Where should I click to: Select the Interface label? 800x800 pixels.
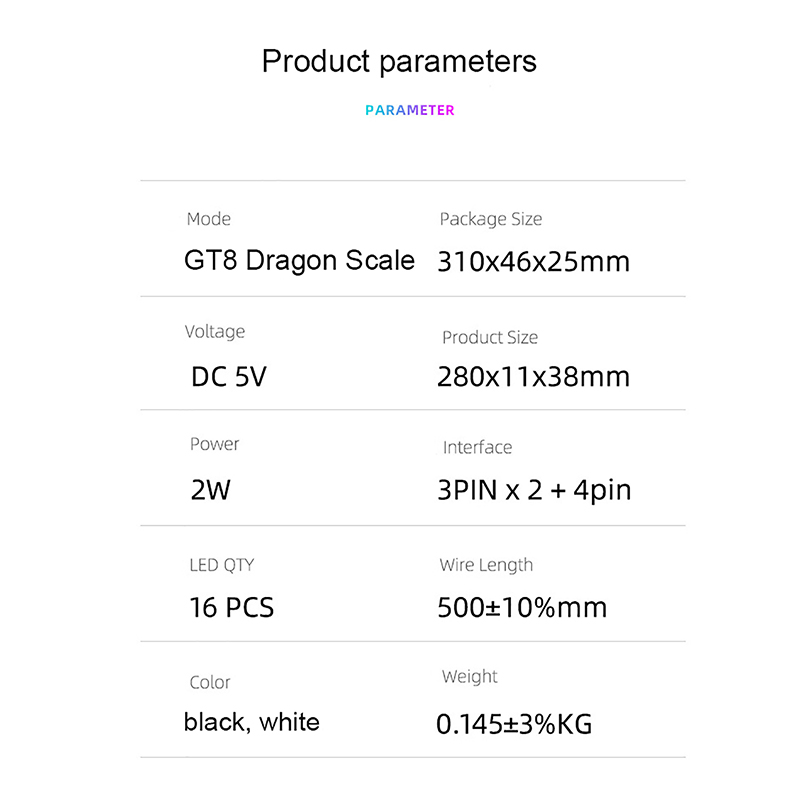pos(477,447)
